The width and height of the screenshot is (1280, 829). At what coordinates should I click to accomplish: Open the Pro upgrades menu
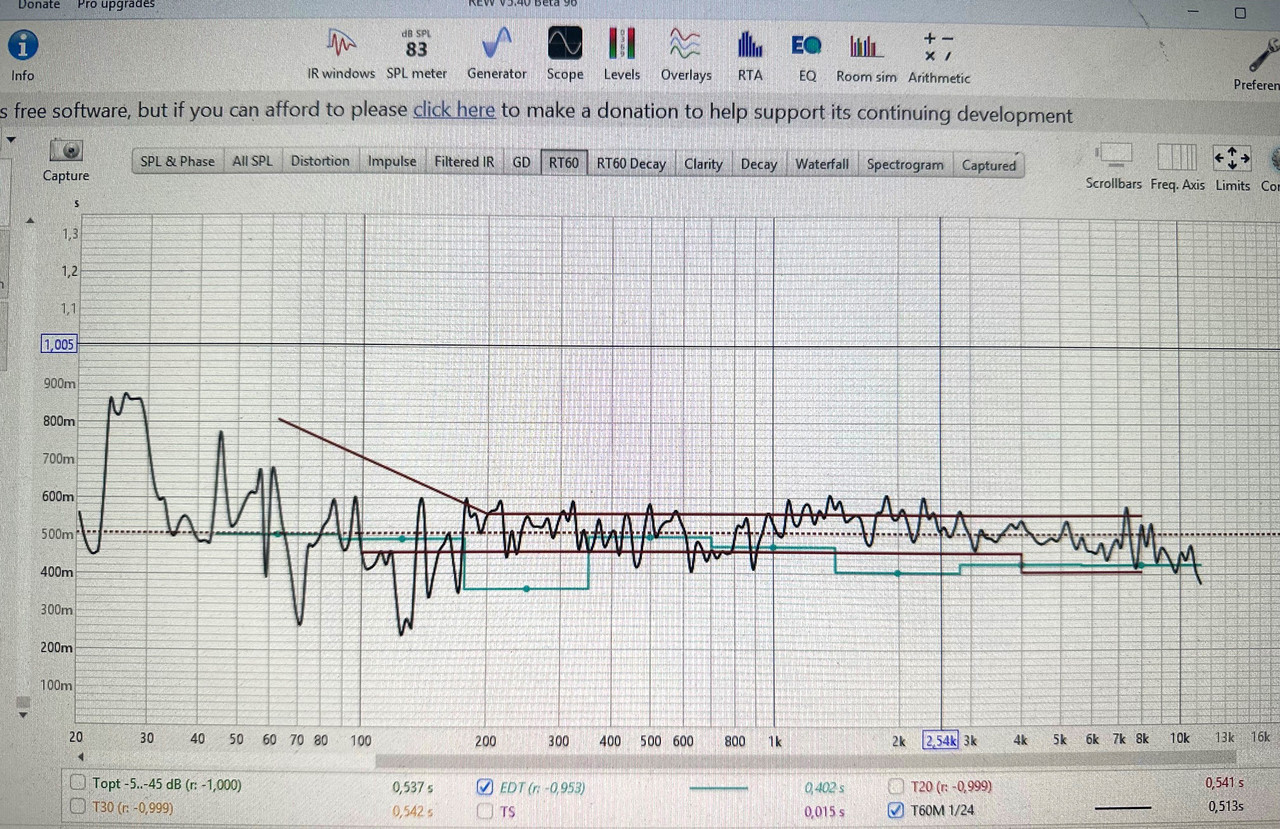coord(116,4)
